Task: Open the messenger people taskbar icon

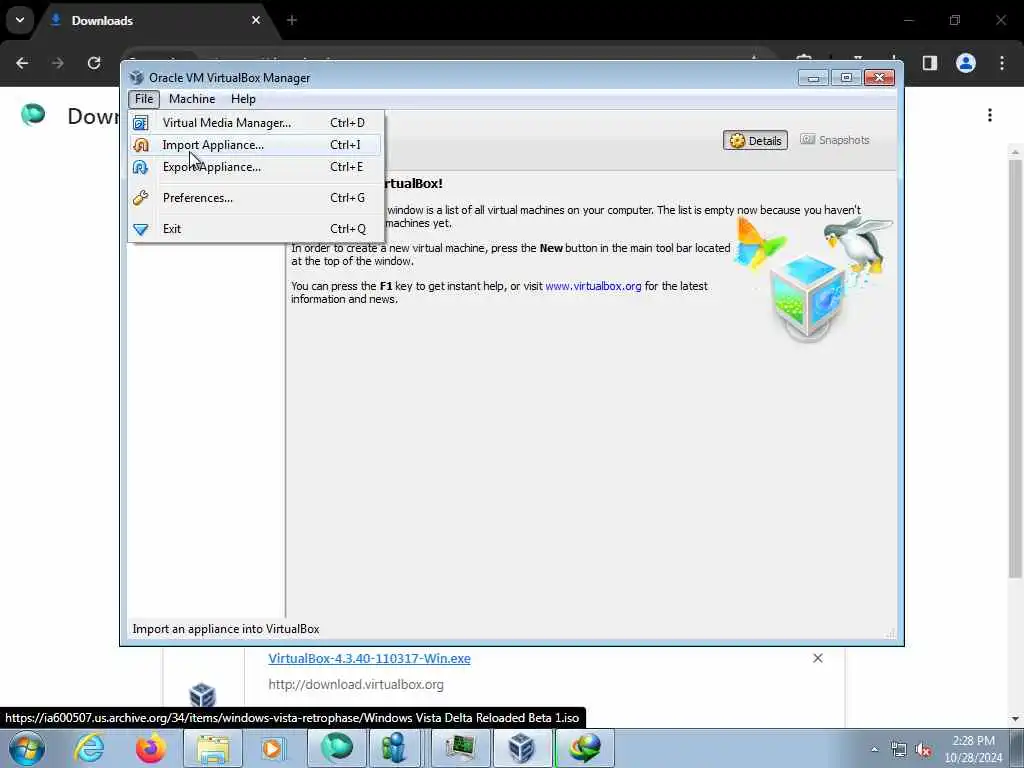Action: coord(396,748)
